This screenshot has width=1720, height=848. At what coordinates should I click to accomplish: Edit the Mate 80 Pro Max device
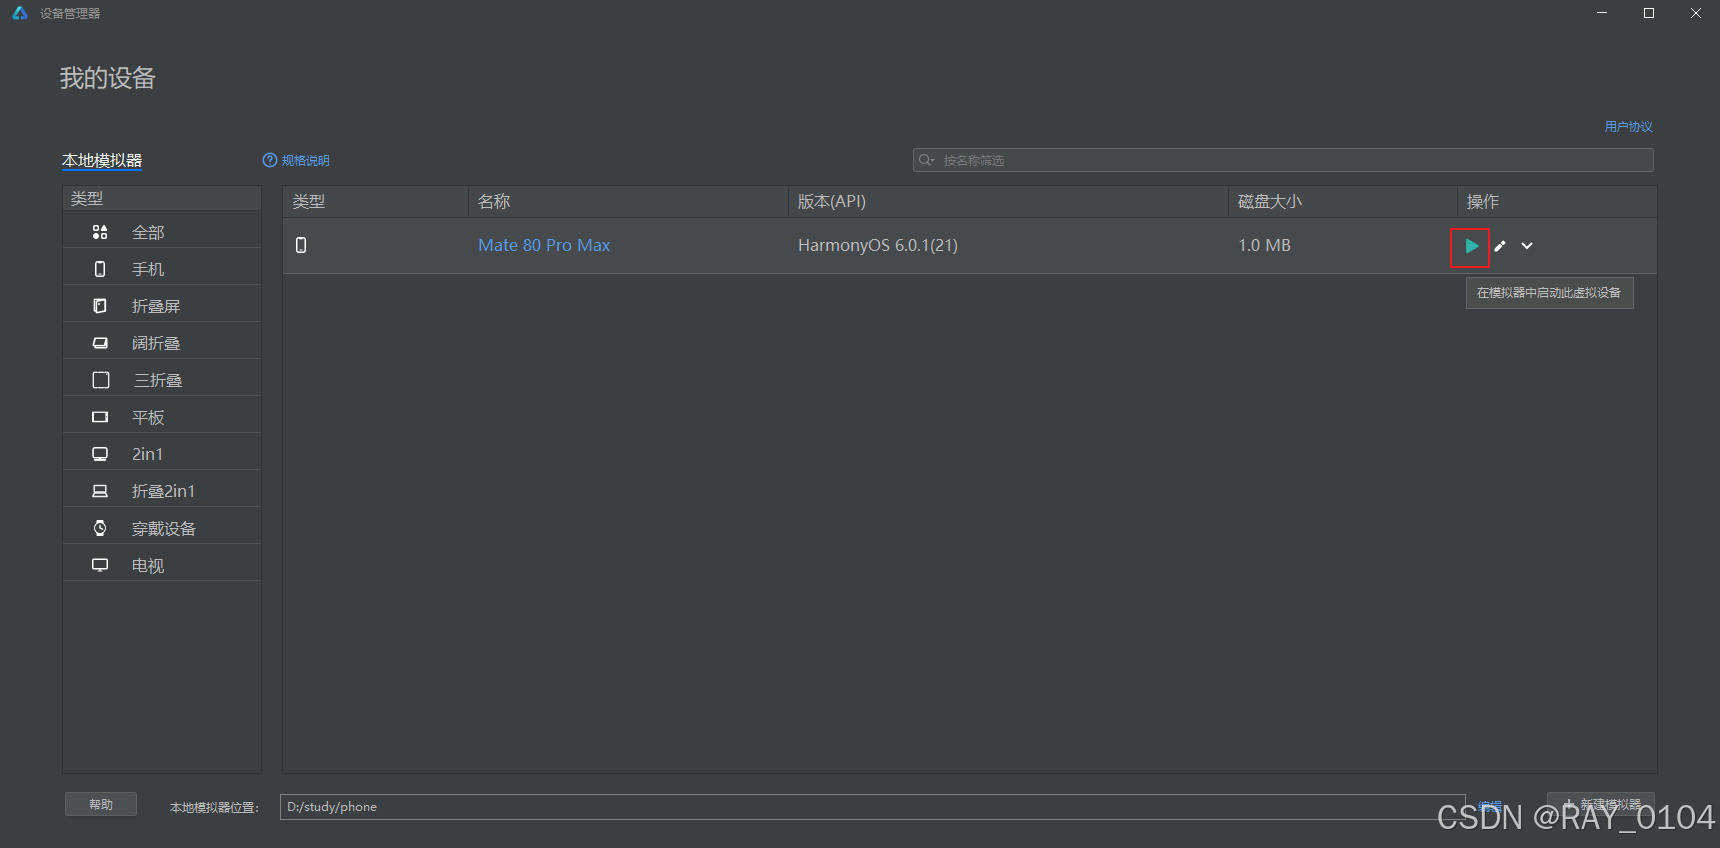1500,246
